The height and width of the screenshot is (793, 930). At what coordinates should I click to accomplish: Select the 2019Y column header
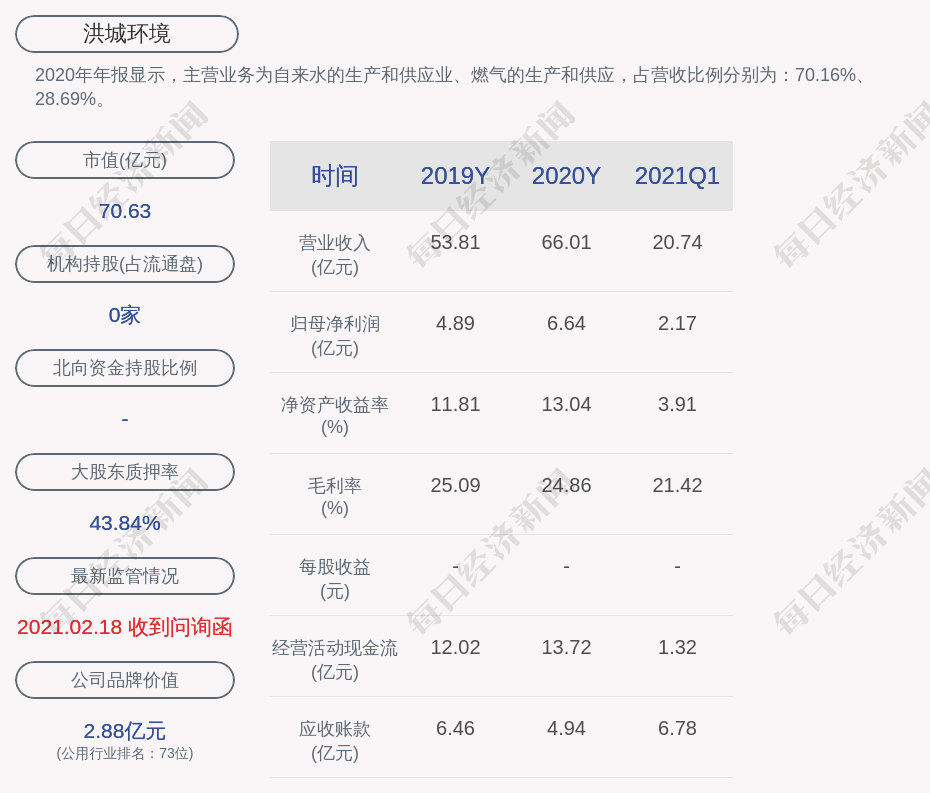pyautogui.click(x=455, y=176)
